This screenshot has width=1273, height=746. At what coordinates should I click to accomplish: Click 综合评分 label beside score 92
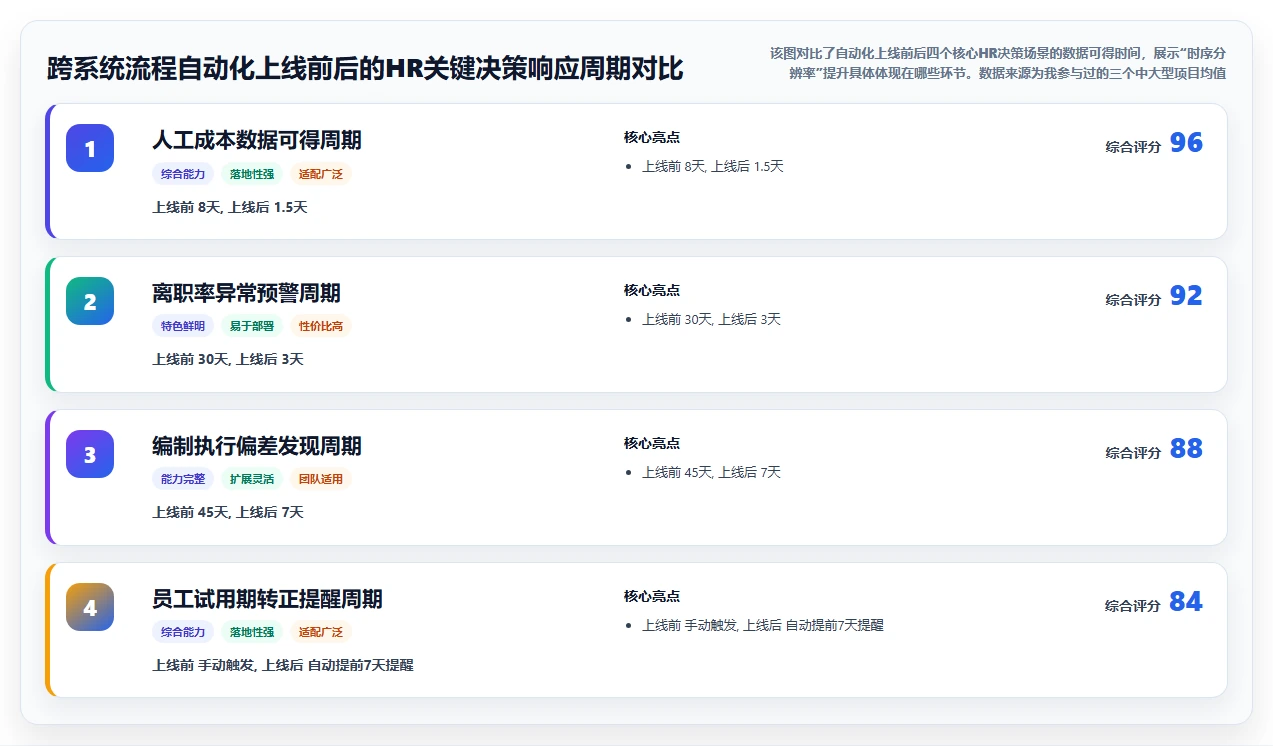(1133, 300)
